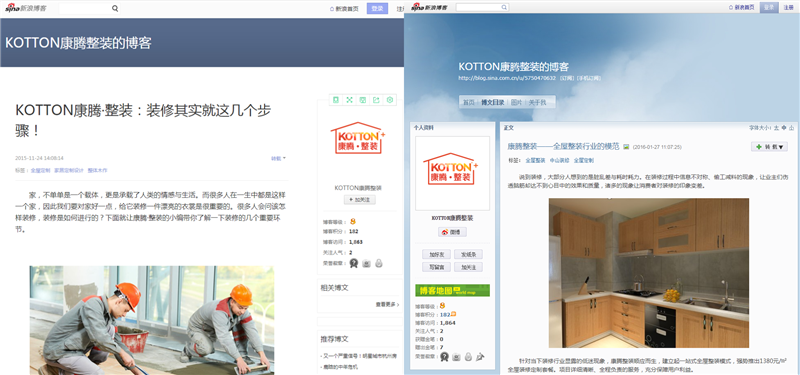Image resolution: width=800 pixels, height=375 pixels.
Task: Click 写留言 button in right profile panel
Action: 437,267
